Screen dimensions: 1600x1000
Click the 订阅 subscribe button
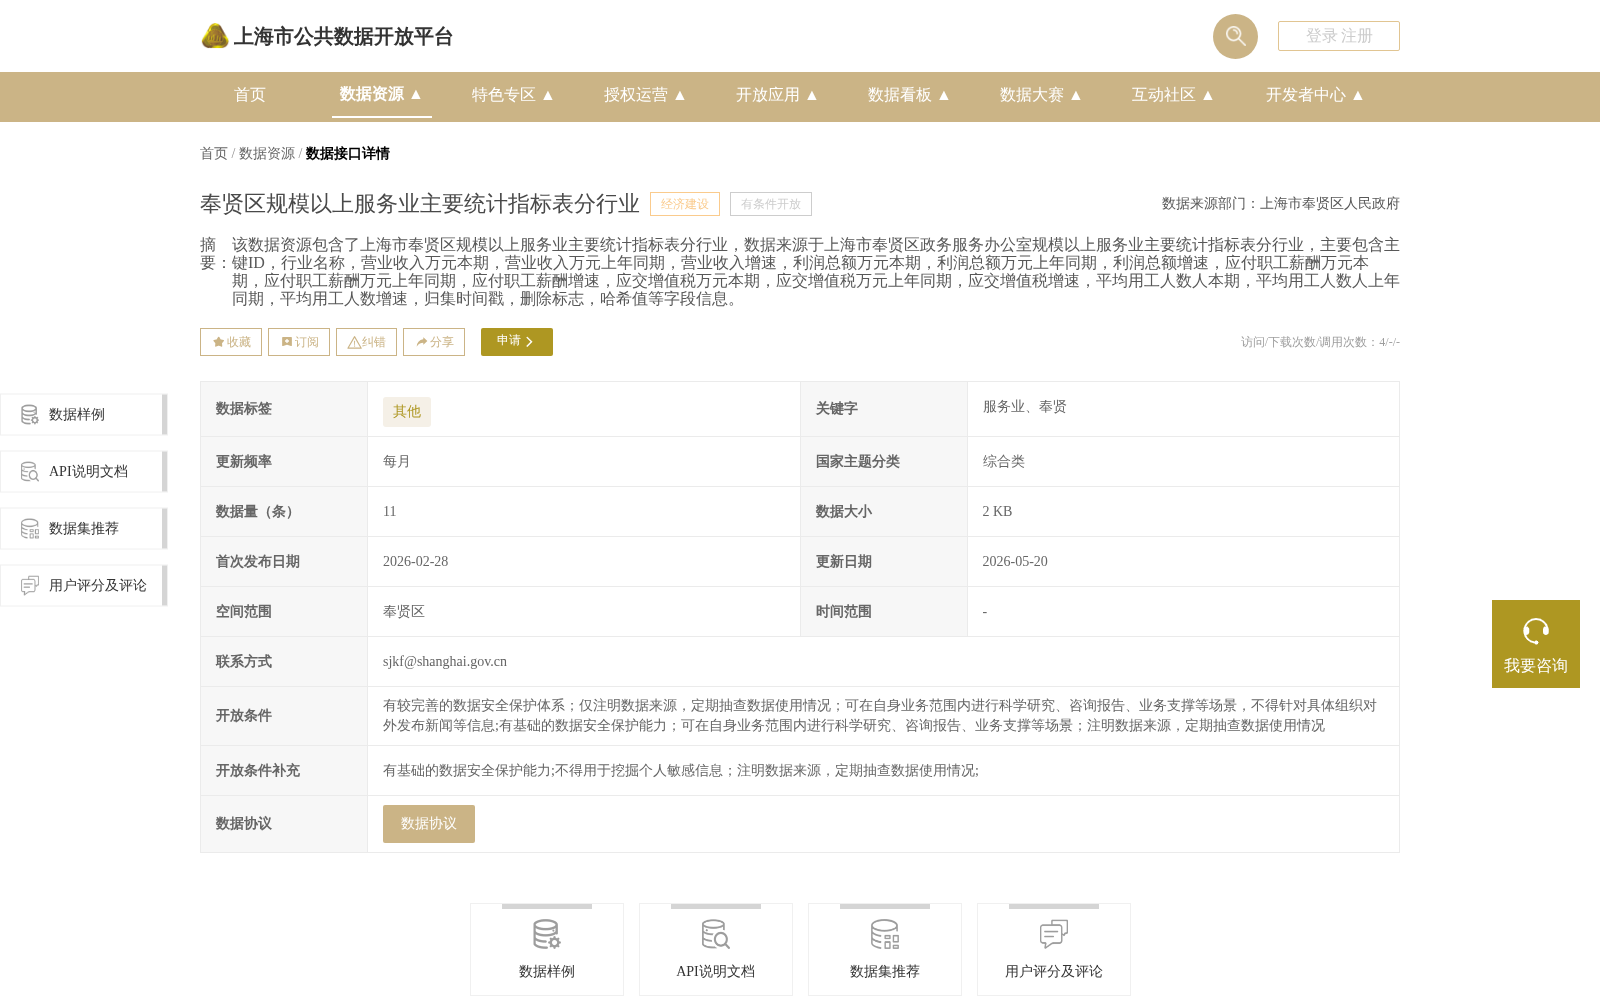[x=299, y=342]
